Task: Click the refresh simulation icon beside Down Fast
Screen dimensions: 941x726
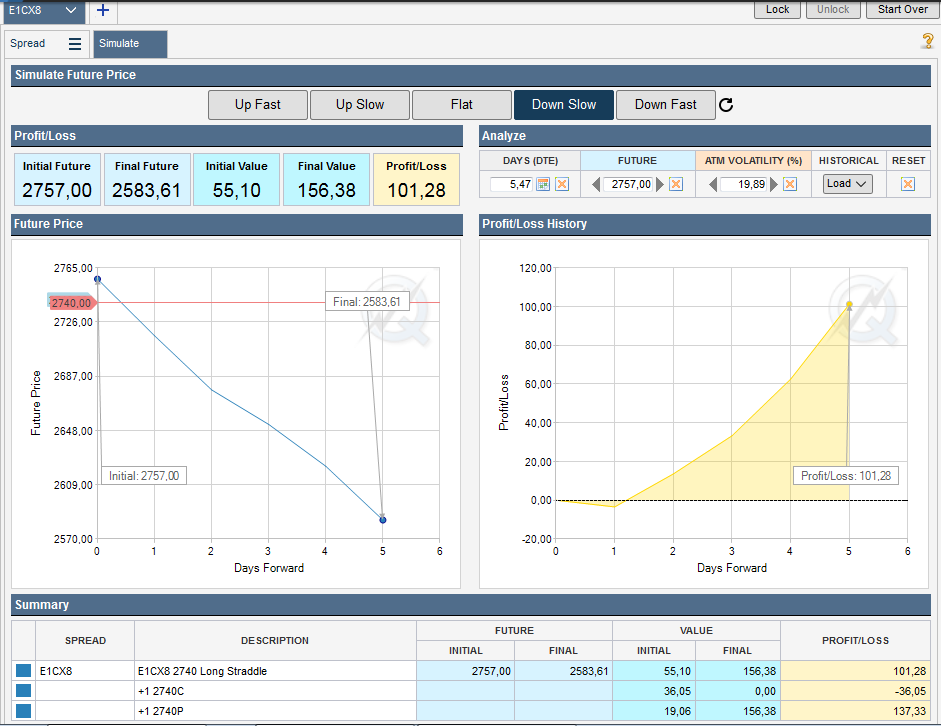Action: point(727,105)
